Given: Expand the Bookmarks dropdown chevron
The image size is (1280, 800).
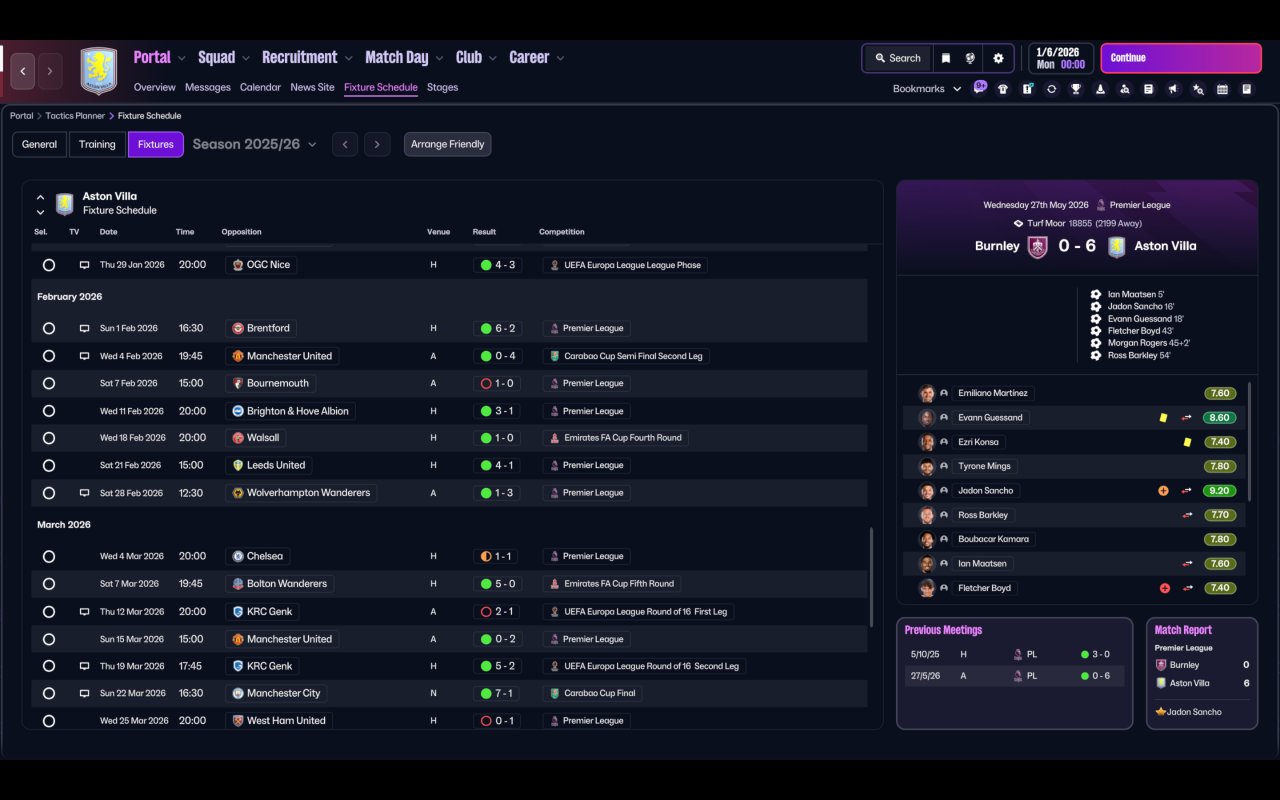Looking at the screenshot, I should coord(957,89).
